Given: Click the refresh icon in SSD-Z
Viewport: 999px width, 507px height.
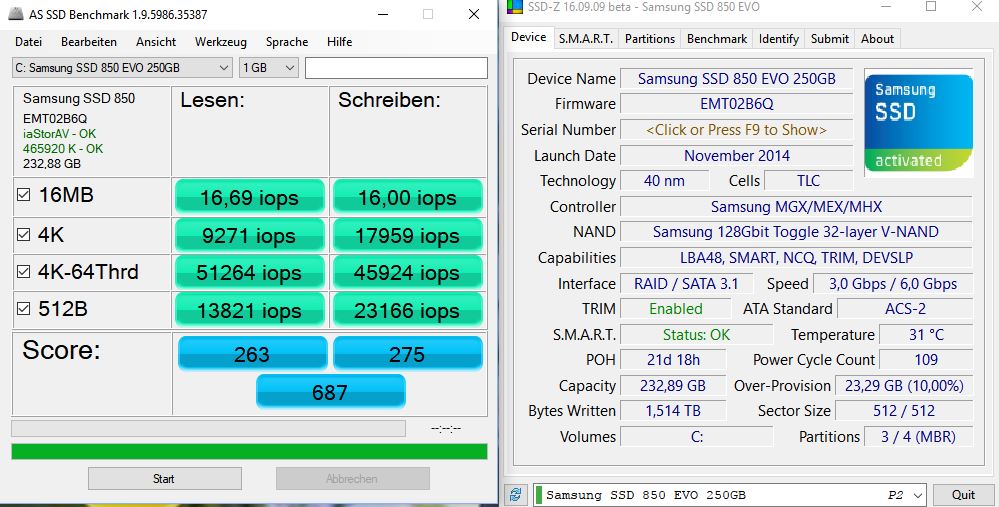Looking at the screenshot, I should (515, 495).
